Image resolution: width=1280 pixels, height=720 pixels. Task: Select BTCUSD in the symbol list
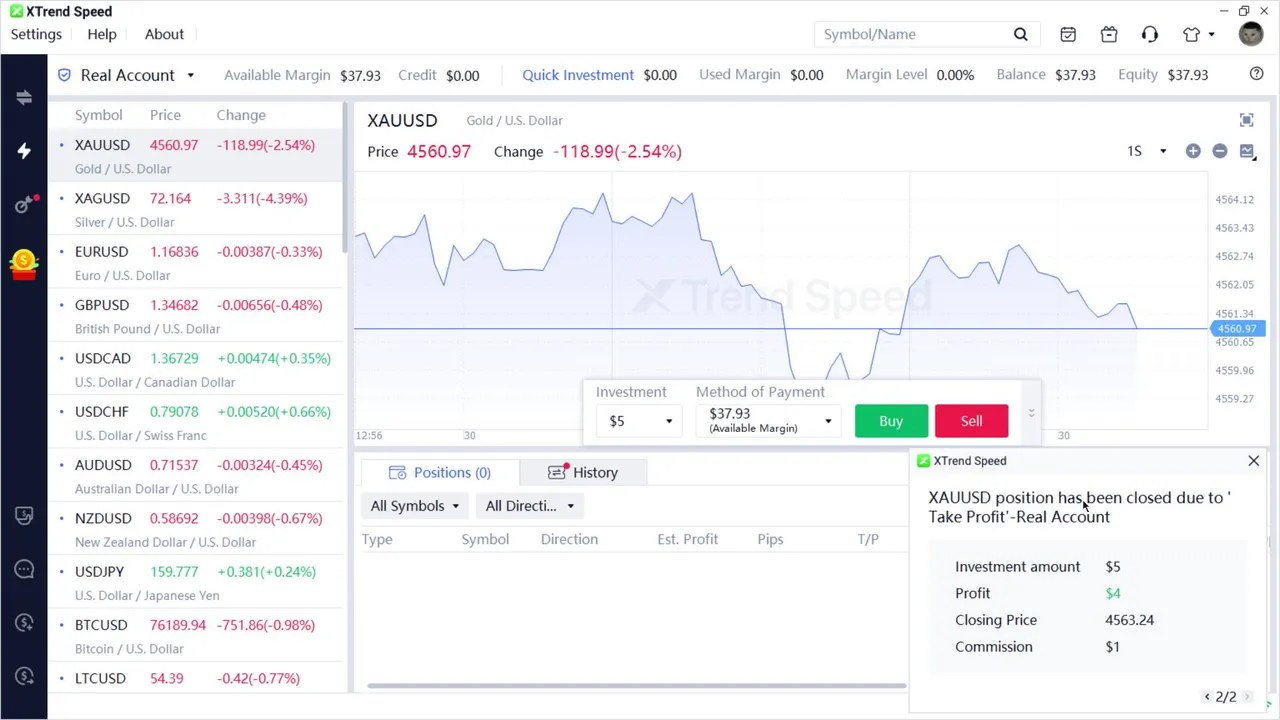[x=101, y=625]
